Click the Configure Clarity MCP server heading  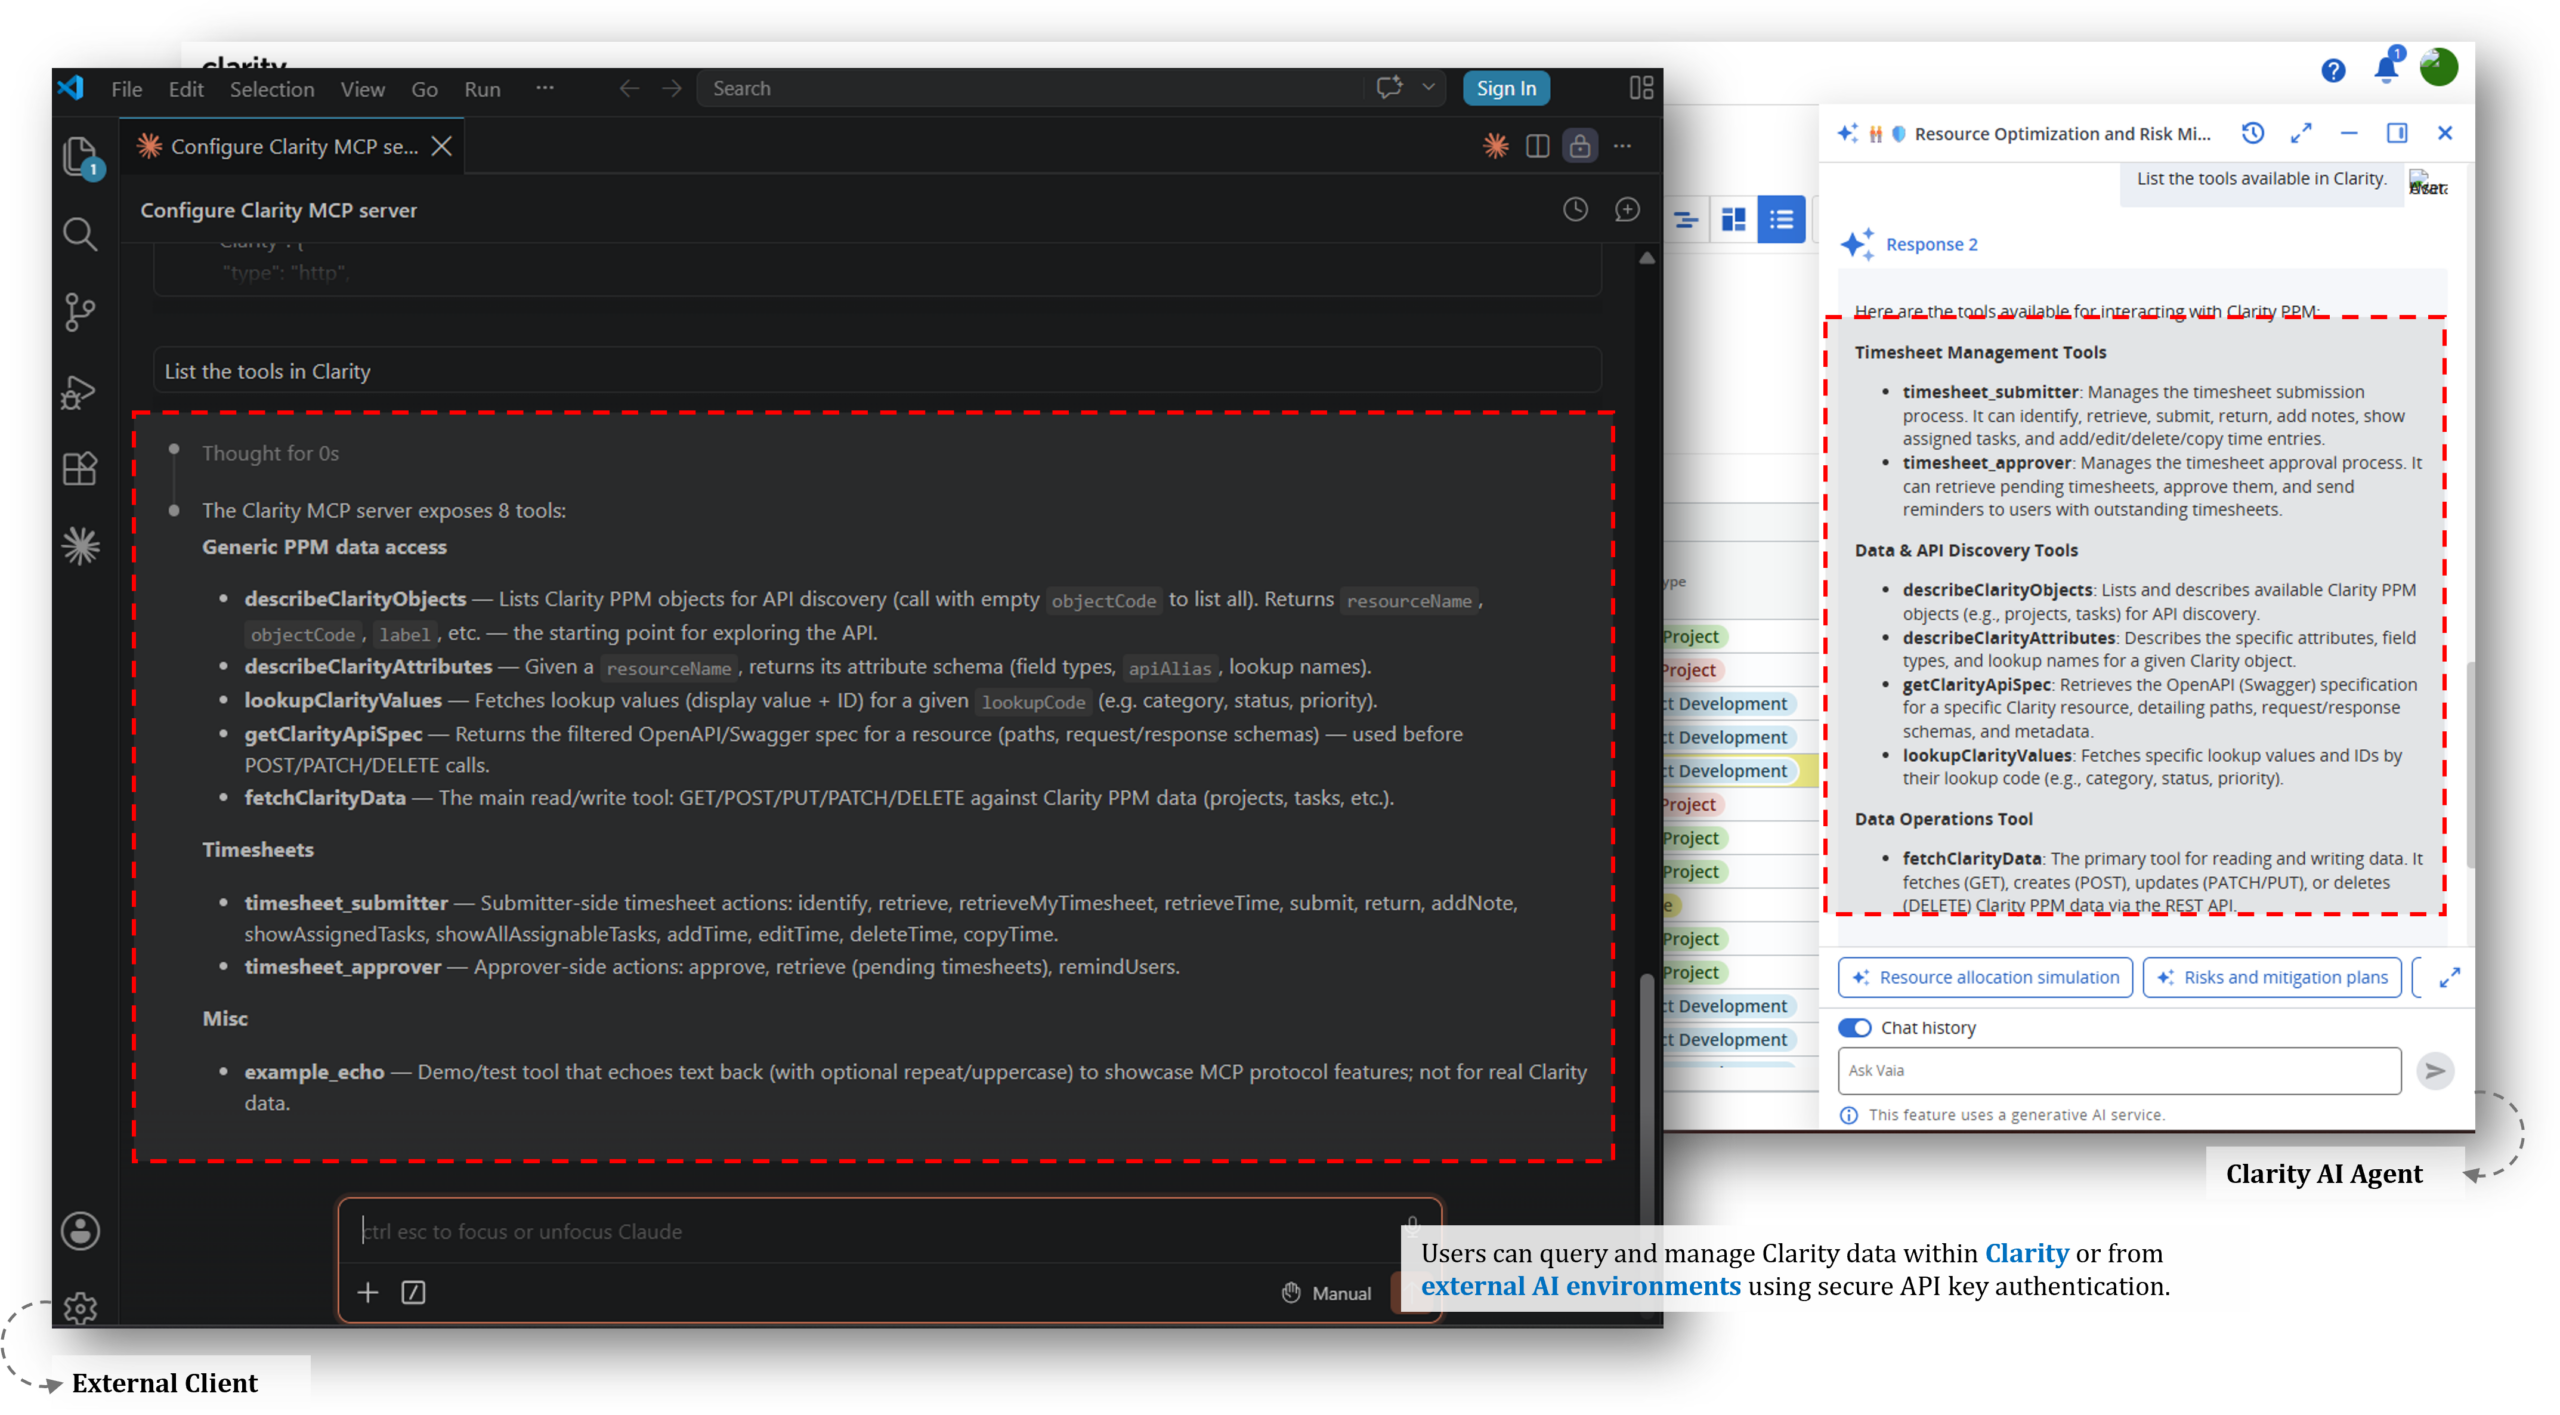[x=278, y=210]
